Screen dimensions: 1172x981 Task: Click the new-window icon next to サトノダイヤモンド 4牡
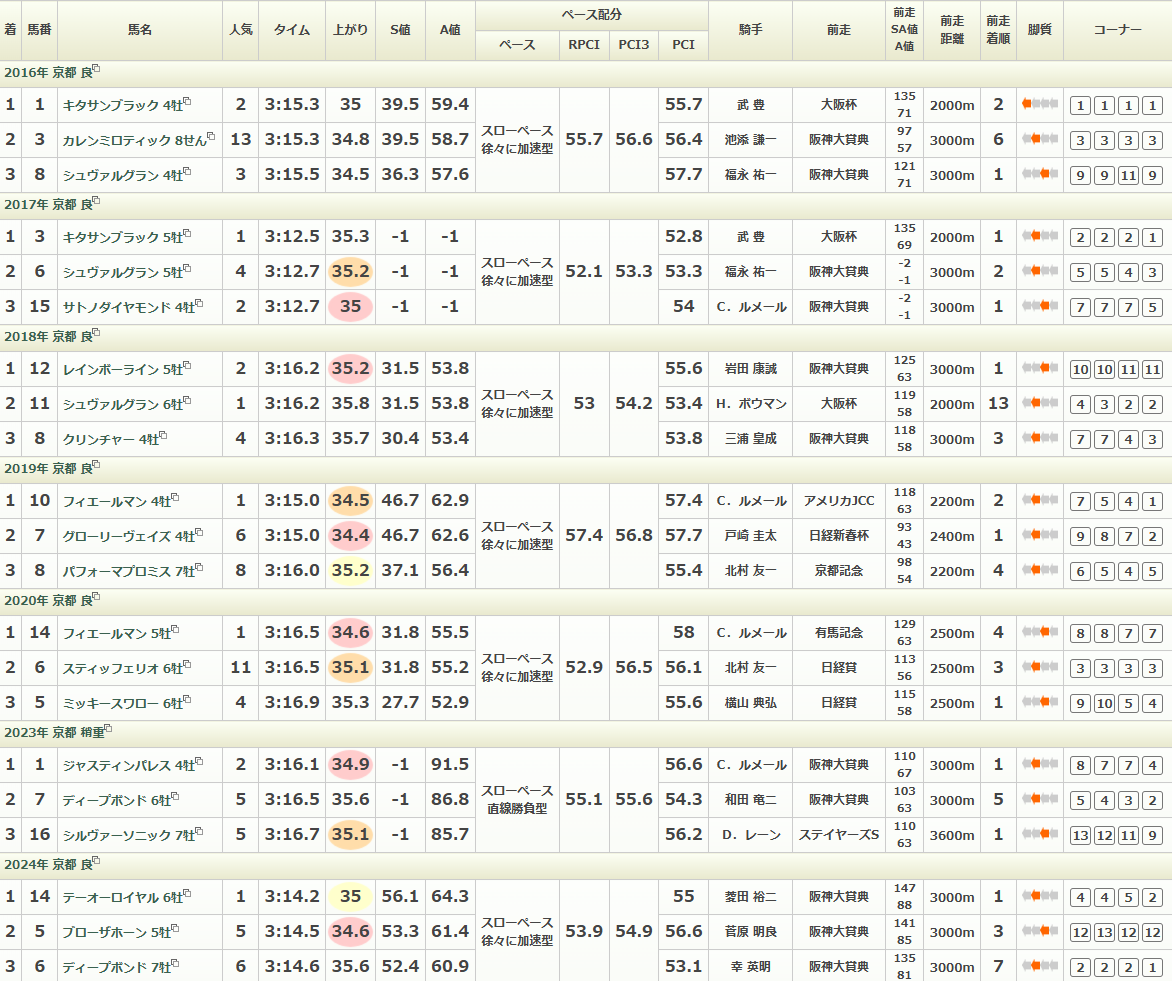[x=199, y=304]
